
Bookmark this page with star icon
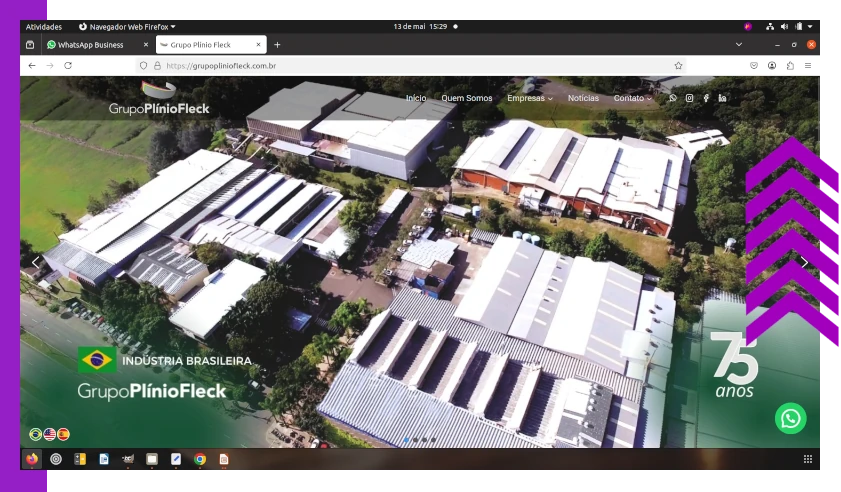(678, 65)
